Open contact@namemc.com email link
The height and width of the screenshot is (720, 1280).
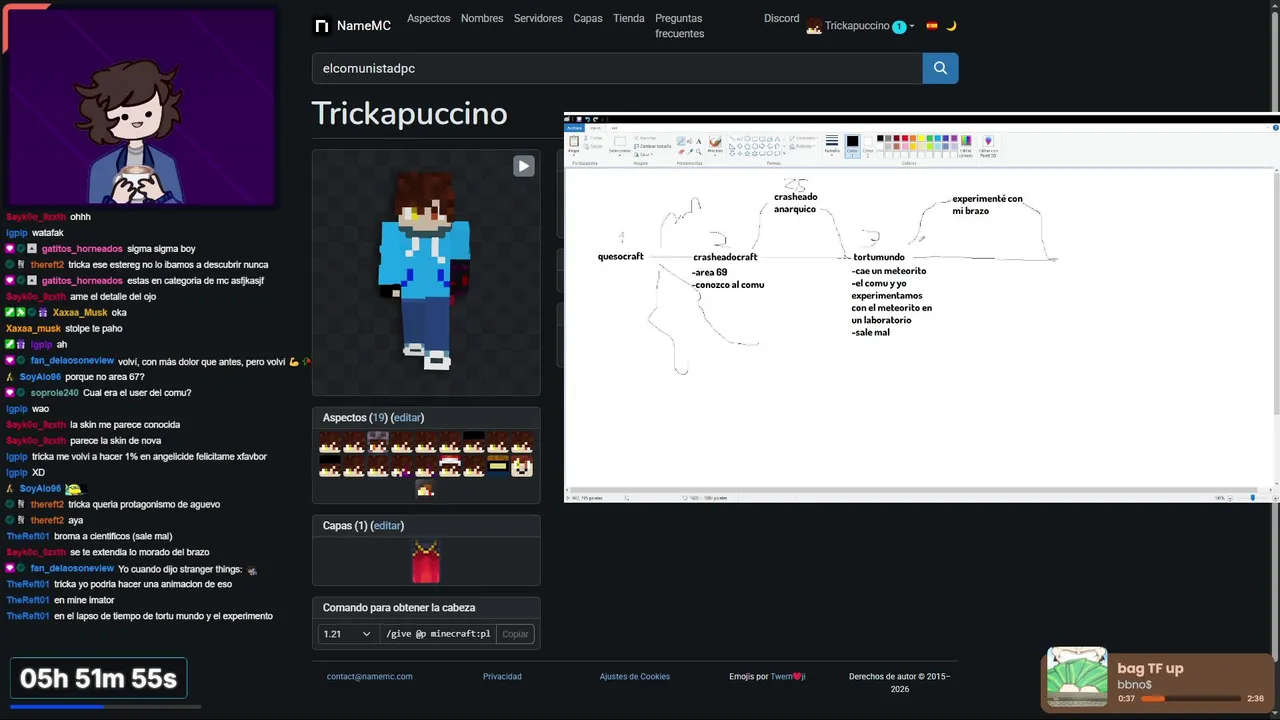point(370,676)
